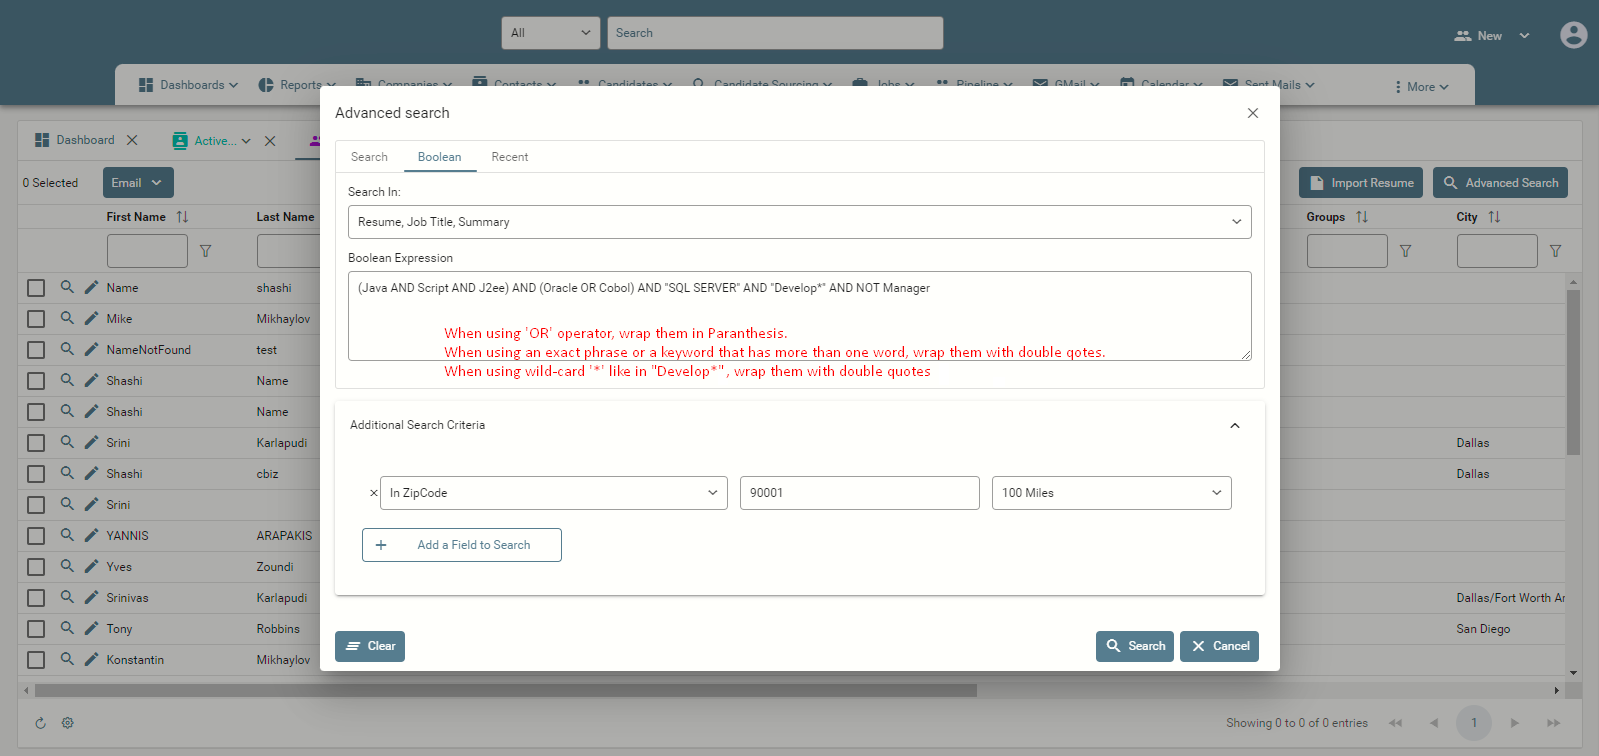Click the global Search field in header

[775, 33]
